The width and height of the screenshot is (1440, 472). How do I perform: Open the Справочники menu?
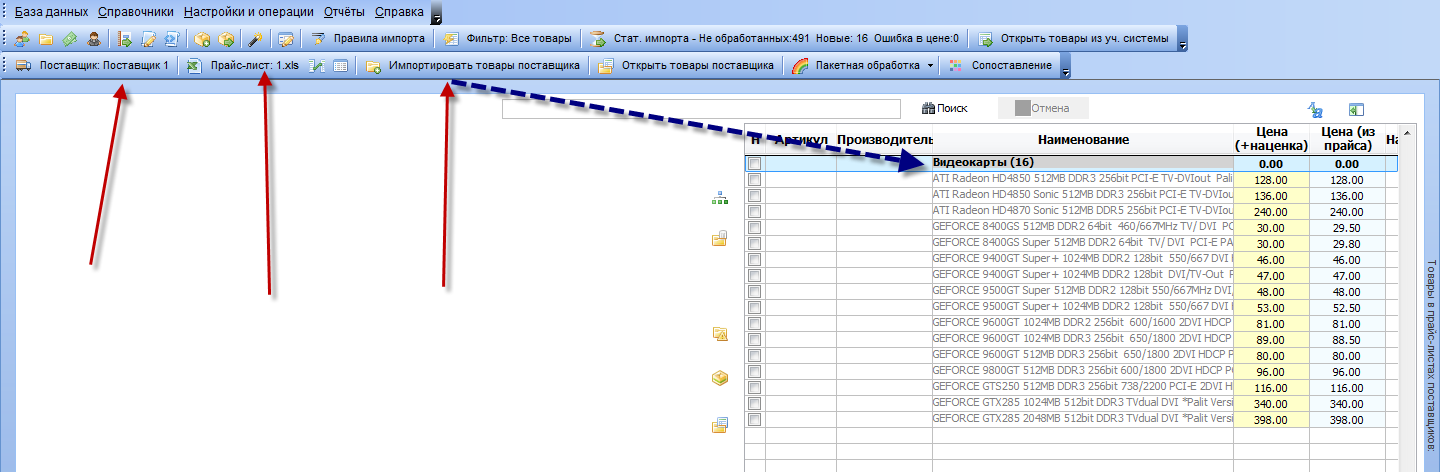coord(136,12)
